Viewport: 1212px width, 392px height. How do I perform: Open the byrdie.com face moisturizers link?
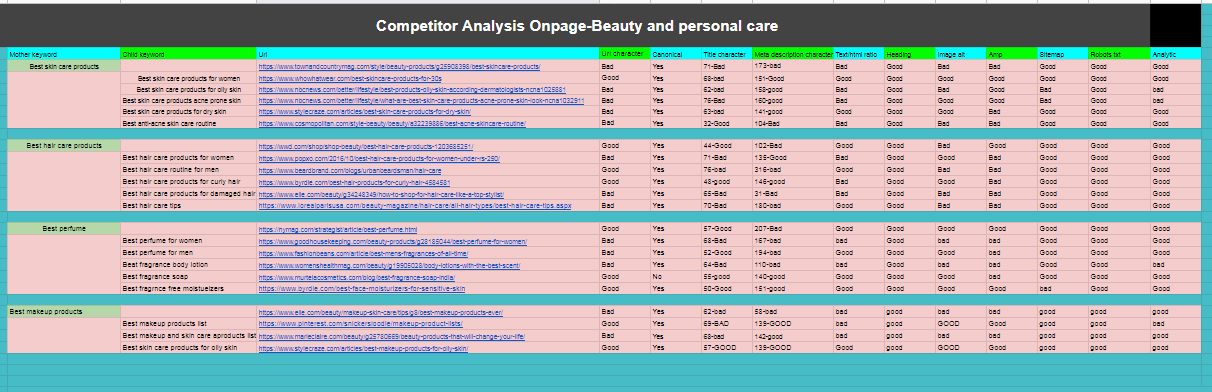tap(362, 288)
